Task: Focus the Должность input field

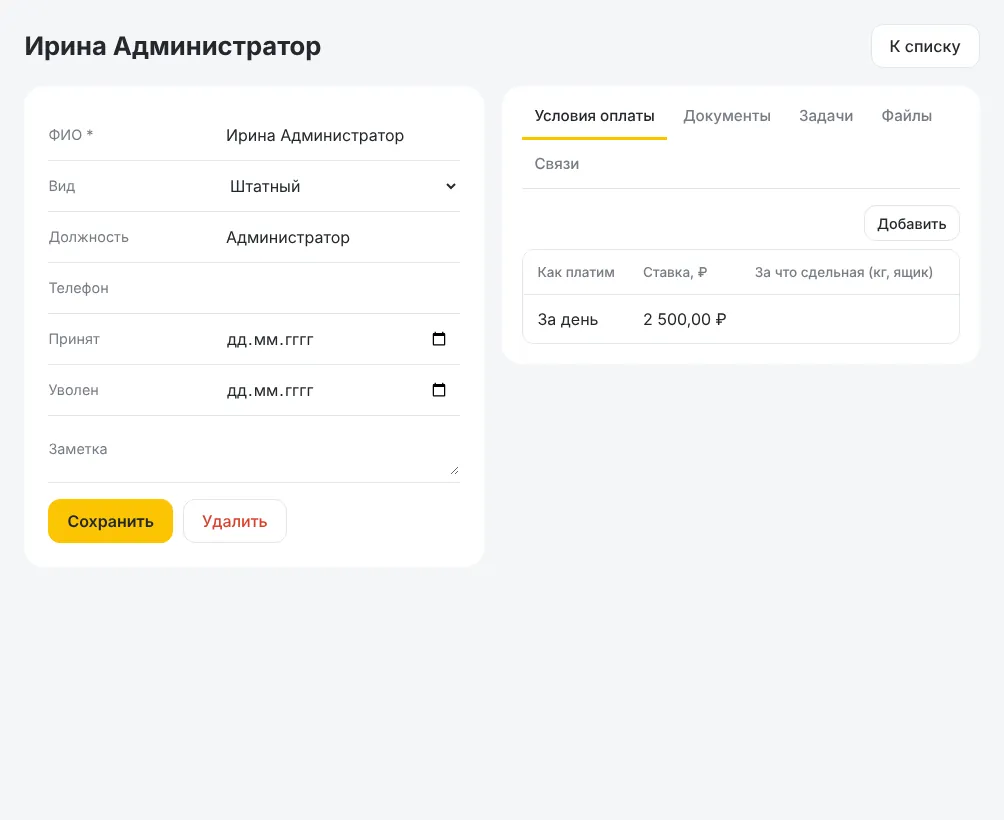Action: pyautogui.click(x=342, y=237)
